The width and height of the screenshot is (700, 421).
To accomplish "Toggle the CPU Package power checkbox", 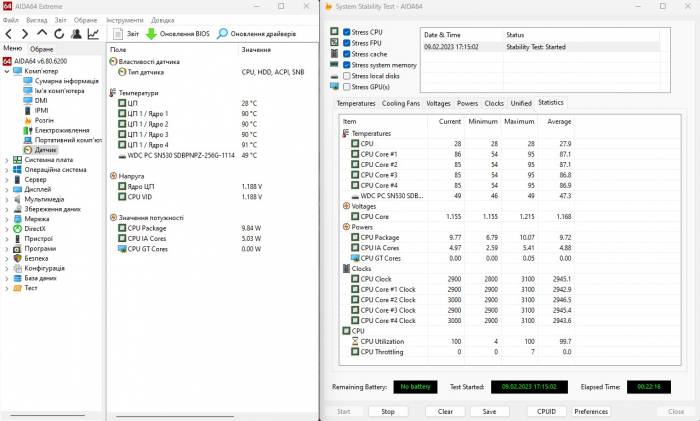I will tap(355, 237).
